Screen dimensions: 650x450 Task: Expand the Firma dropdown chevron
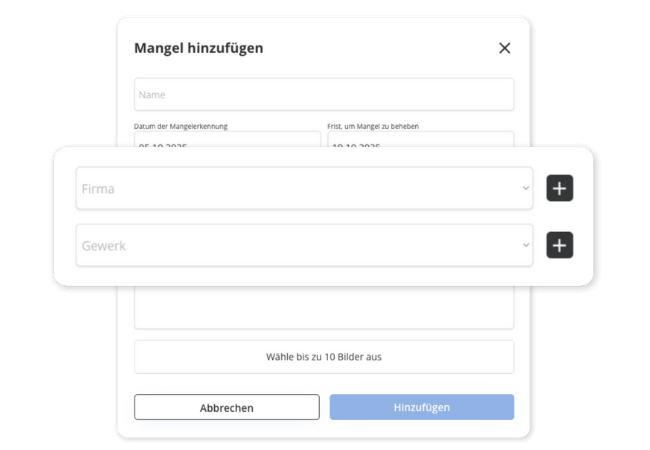525,188
